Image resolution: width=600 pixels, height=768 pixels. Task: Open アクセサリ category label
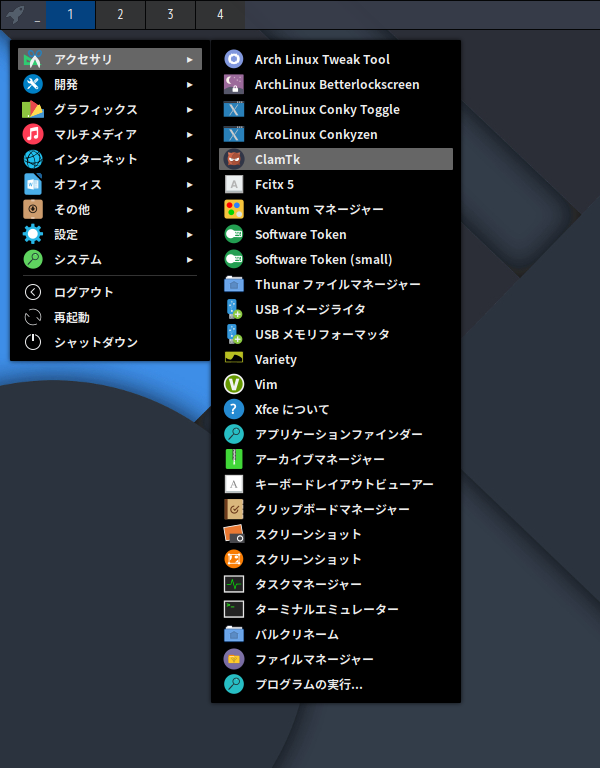pos(83,59)
